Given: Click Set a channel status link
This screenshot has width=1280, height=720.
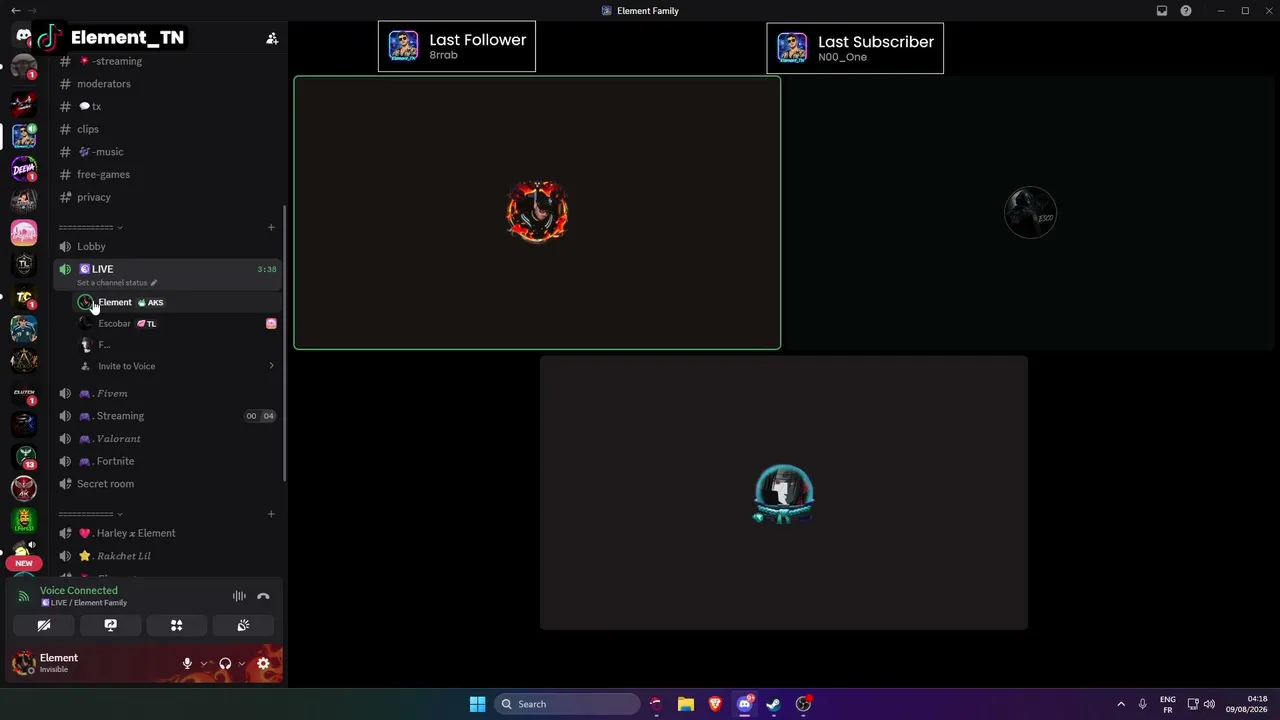Looking at the screenshot, I should coord(116,283).
